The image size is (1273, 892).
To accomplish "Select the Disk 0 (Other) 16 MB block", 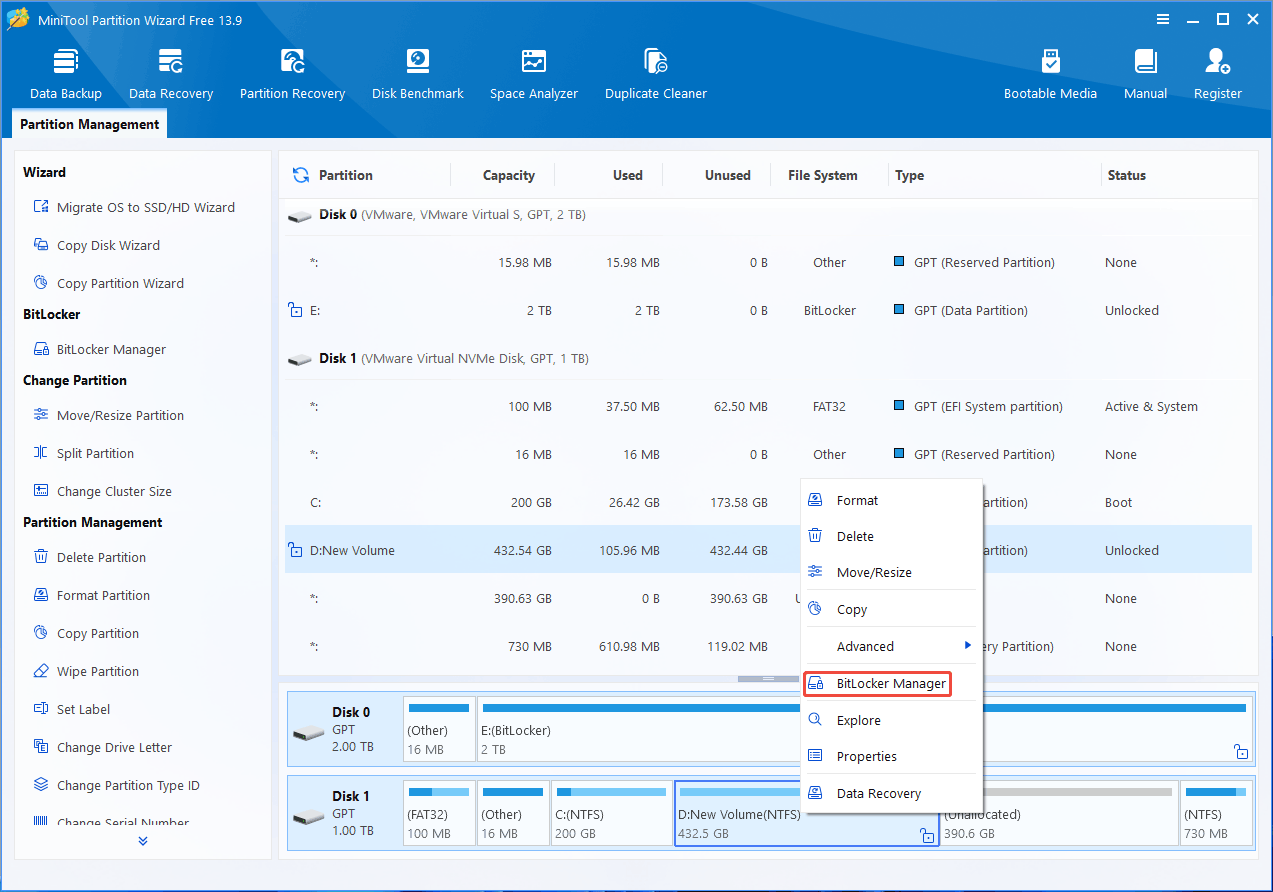I will point(439,730).
